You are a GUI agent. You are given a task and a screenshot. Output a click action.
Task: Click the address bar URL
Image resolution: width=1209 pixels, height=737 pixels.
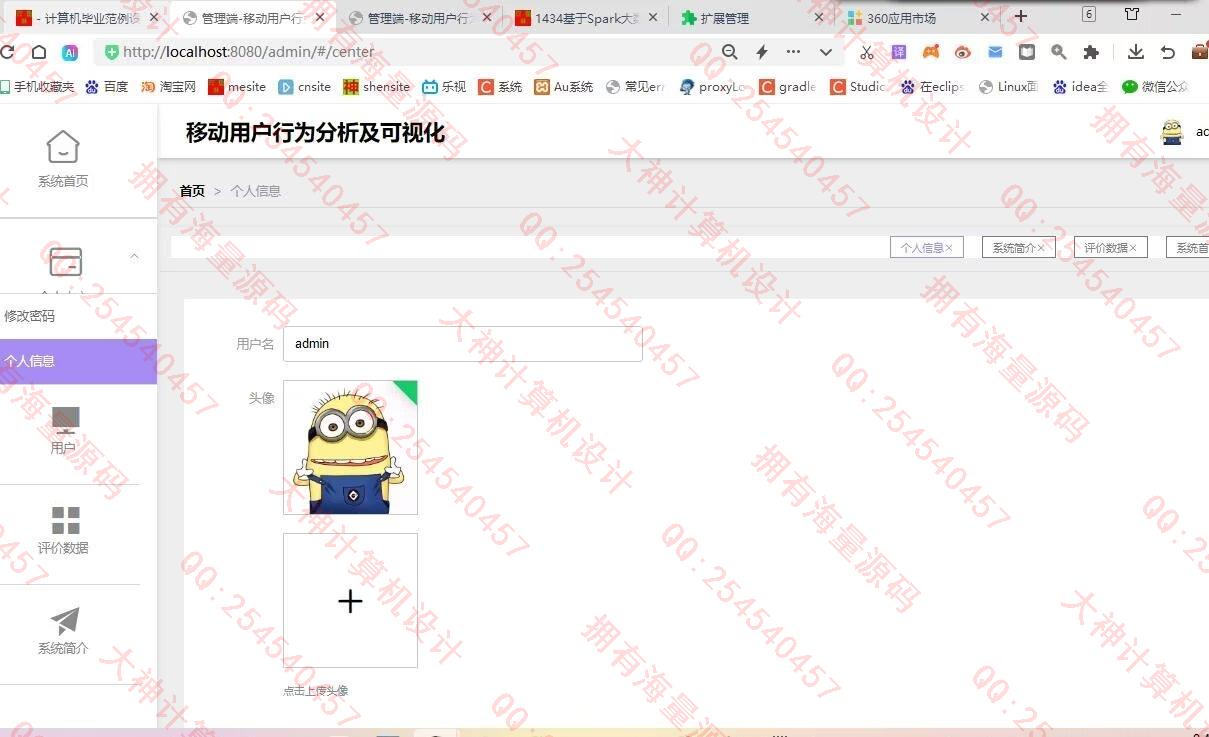(249, 52)
